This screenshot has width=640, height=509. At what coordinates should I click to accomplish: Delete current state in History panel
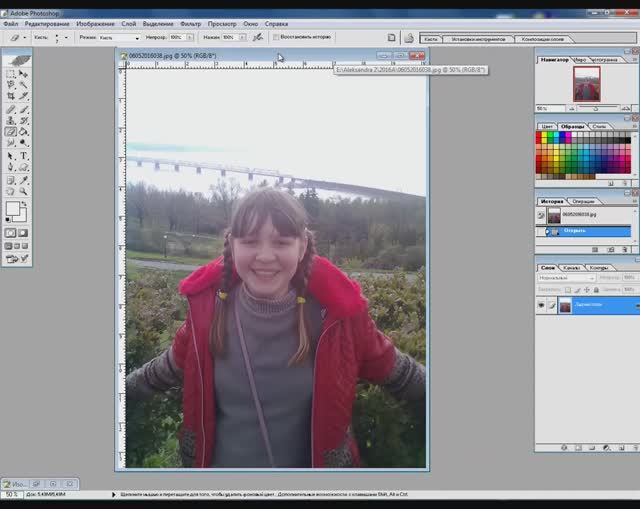[x=625, y=249]
